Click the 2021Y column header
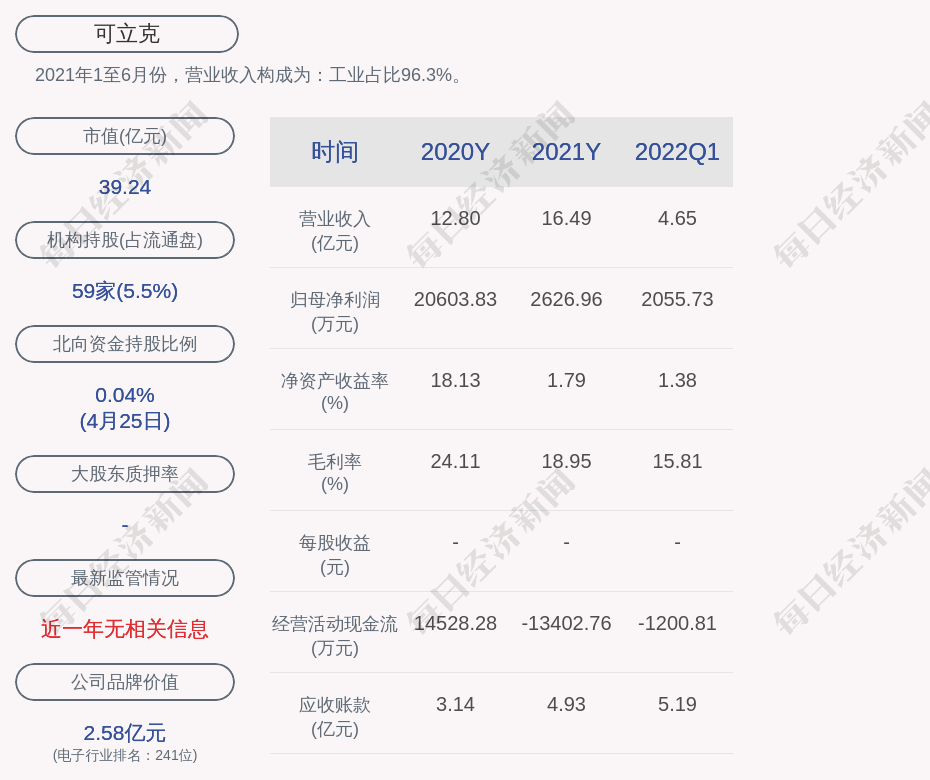 [566, 152]
